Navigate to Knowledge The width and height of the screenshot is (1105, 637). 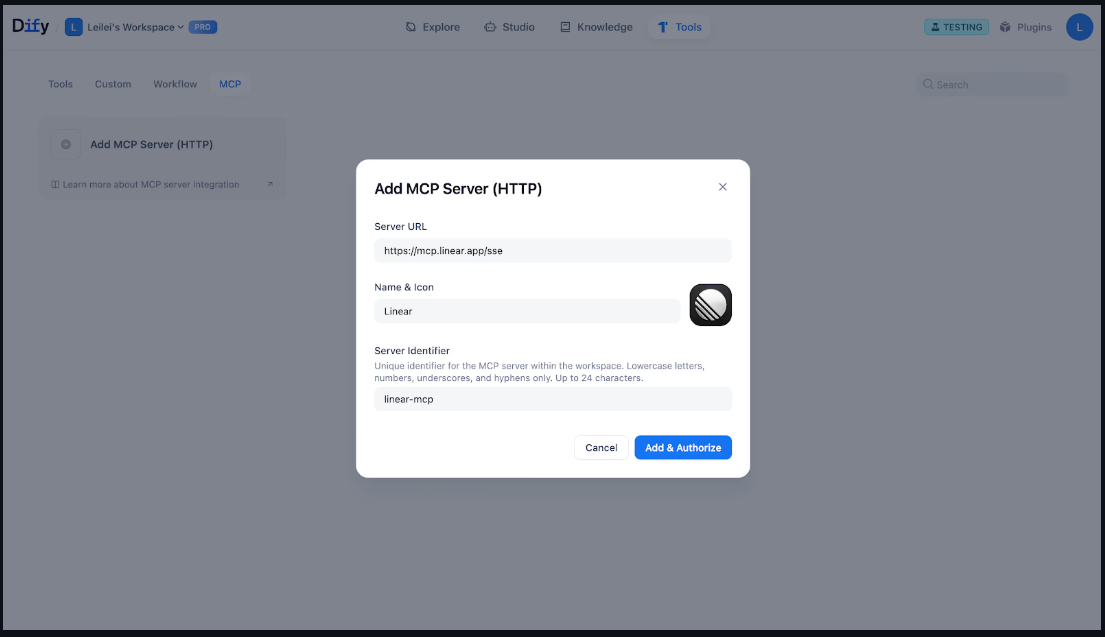click(x=596, y=27)
